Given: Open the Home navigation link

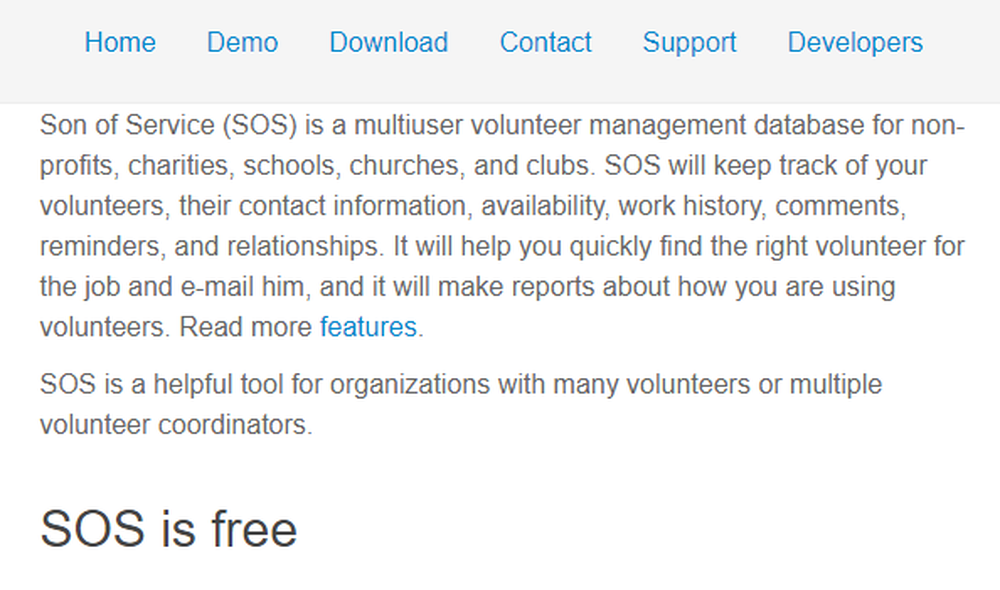Looking at the screenshot, I should pyautogui.click(x=120, y=43).
